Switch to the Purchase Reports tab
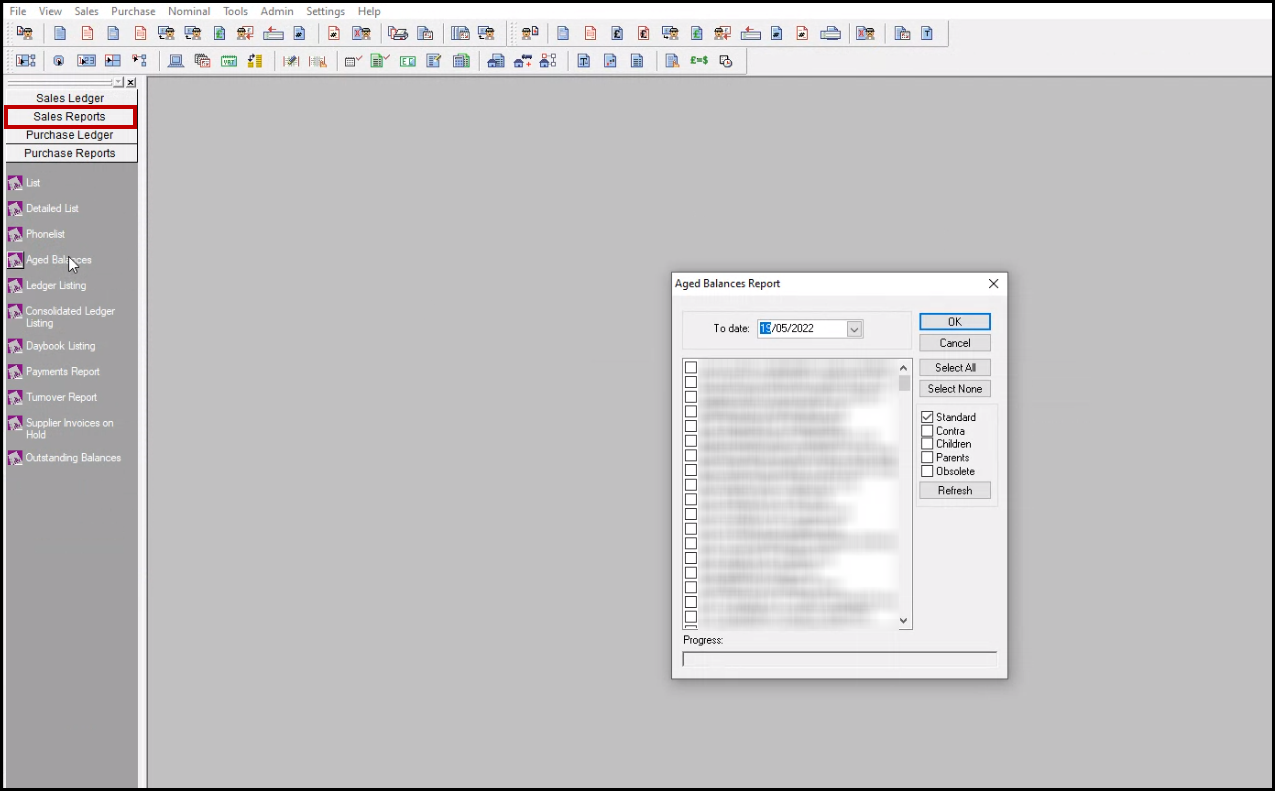Image resolution: width=1275 pixels, height=791 pixels. [70, 153]
